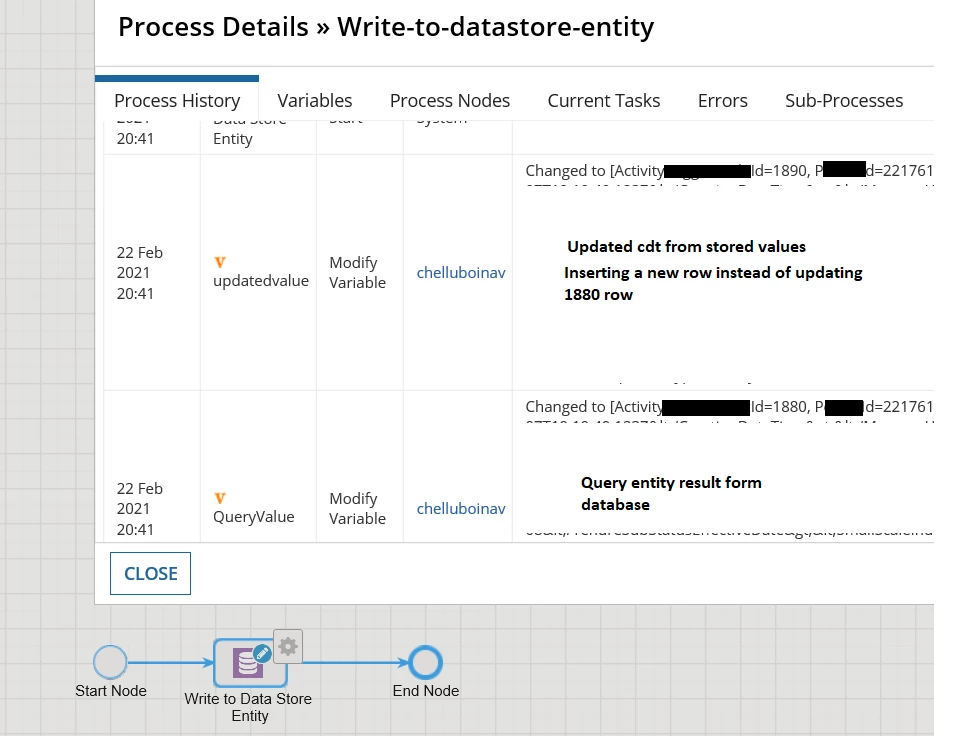Screen dimensions: 953x740
Task: Open the gear settings icon on node
Action: click(288, 646)
